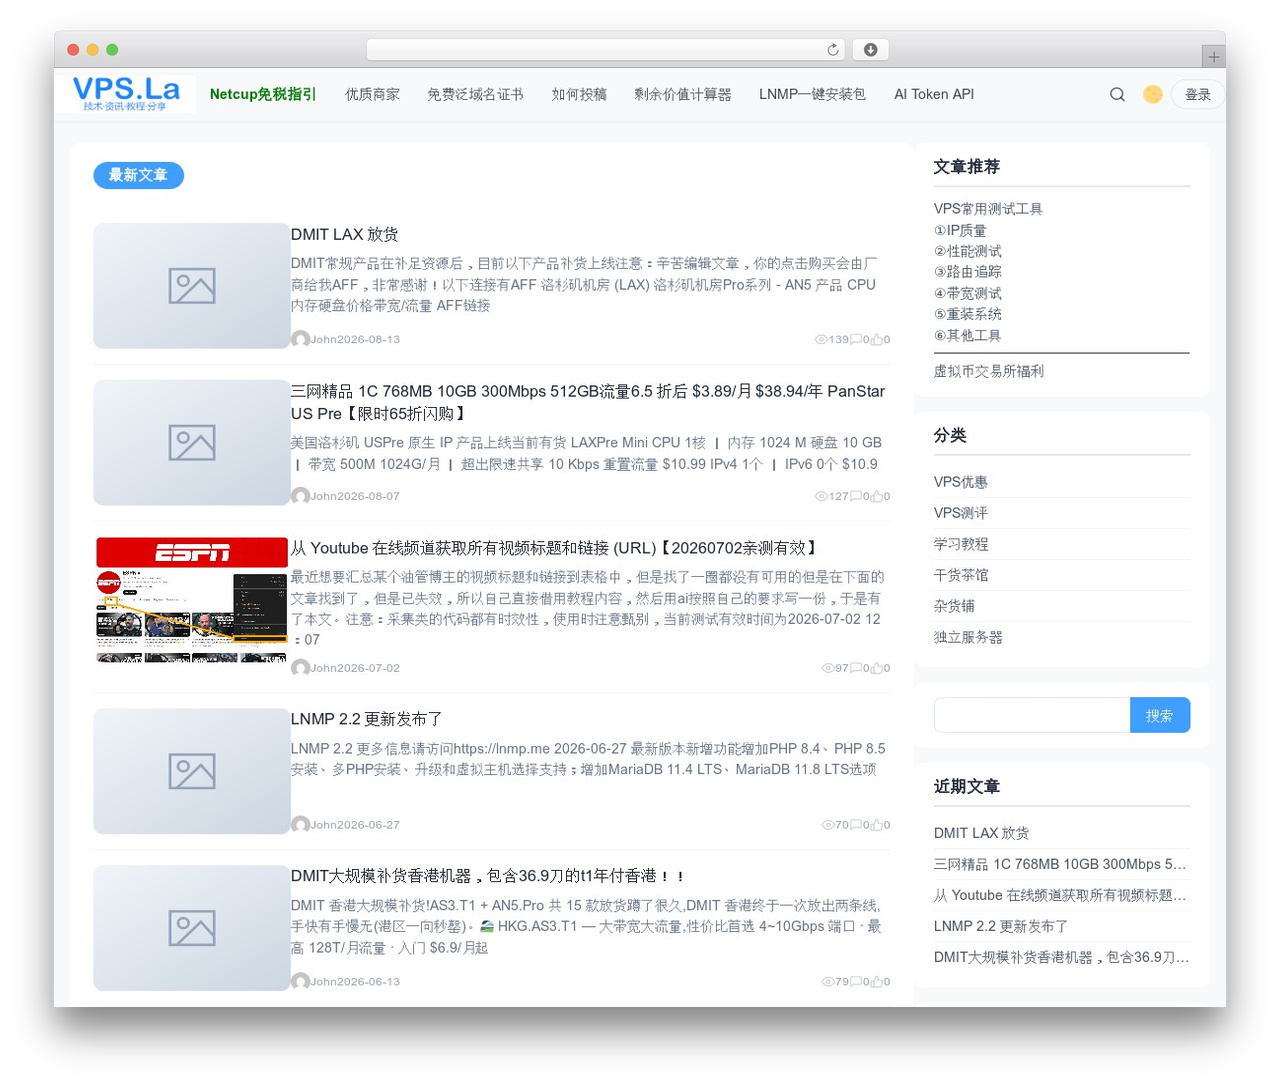Click the 登录 login button
This screenshot has height=1084, width=1280.
(1198, 94)
